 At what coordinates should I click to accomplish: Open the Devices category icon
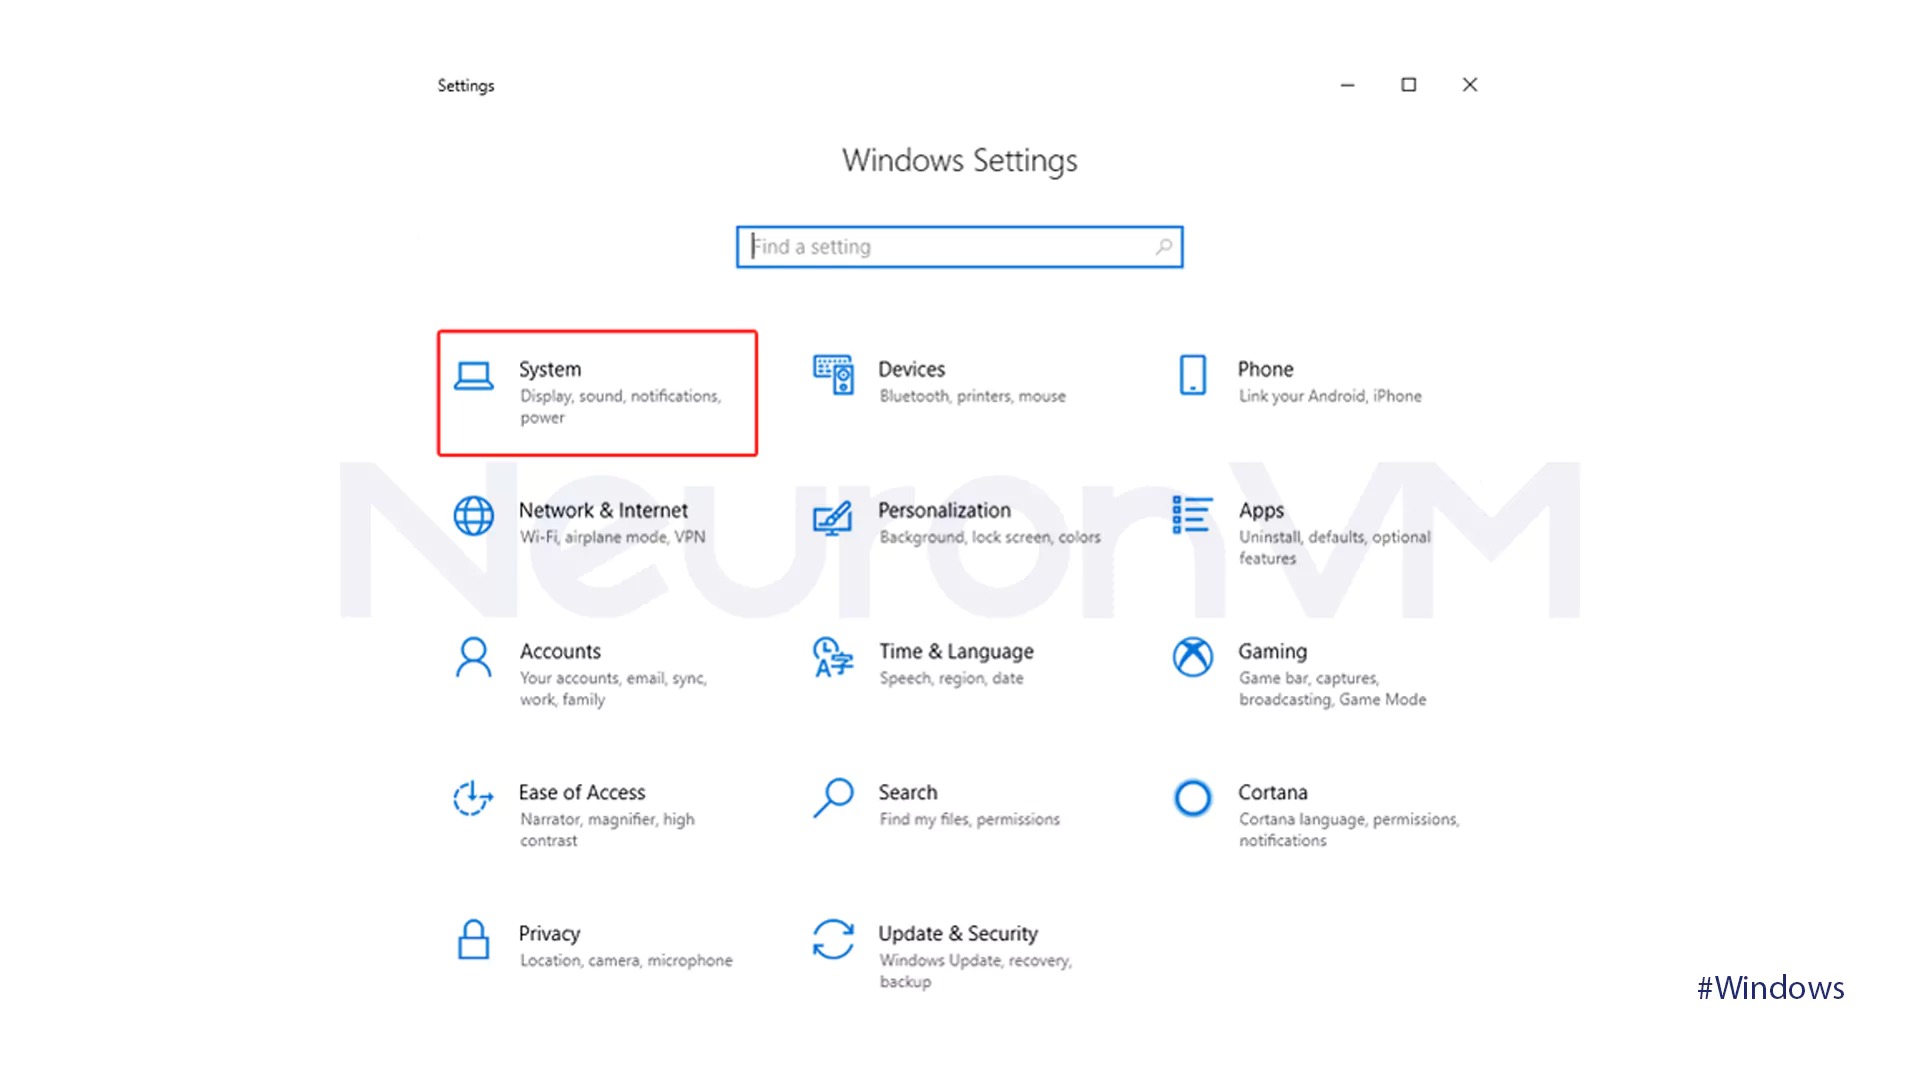pyautogui.click(x=833, y=375)
